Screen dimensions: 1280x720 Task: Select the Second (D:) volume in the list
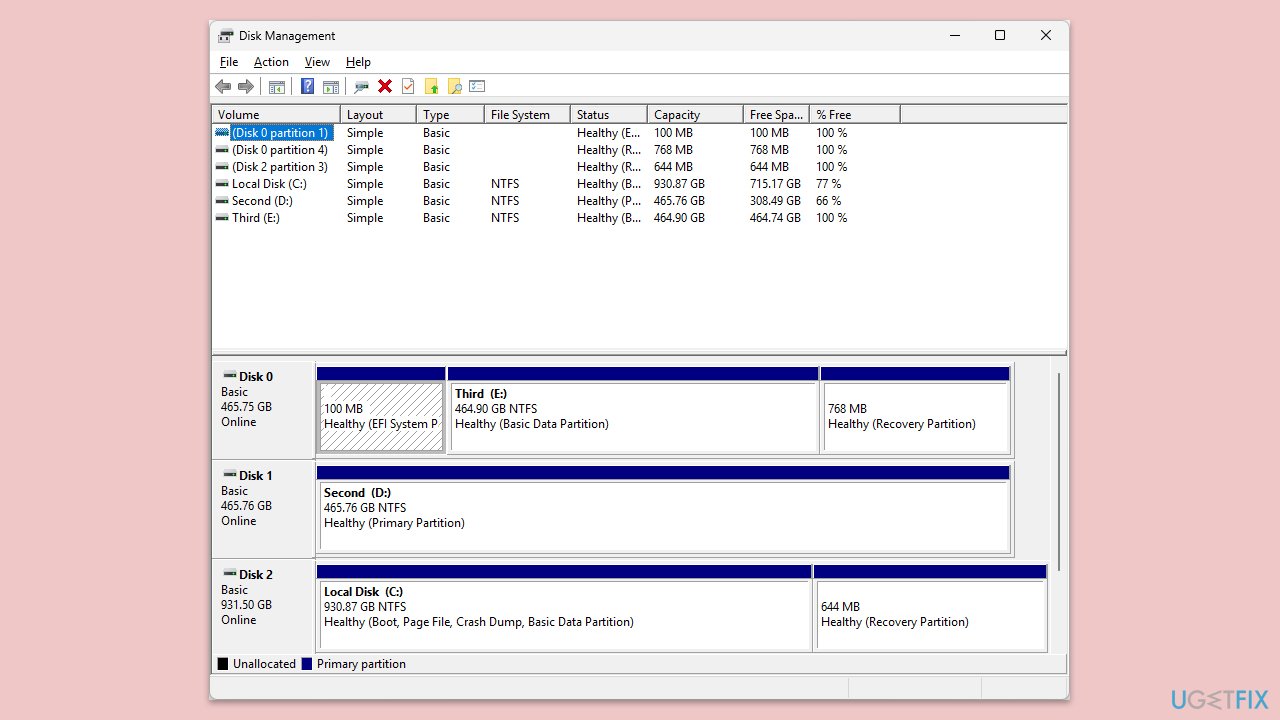point(262,201)
